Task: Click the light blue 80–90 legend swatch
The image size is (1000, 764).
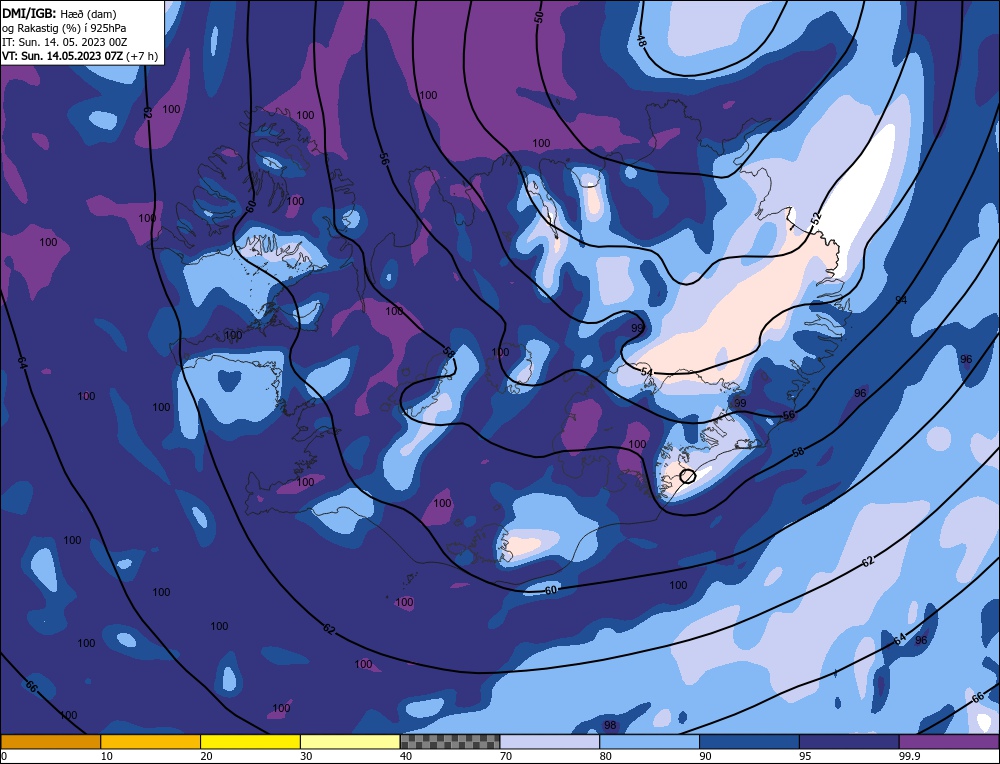Action: click(x=649, y=741)
